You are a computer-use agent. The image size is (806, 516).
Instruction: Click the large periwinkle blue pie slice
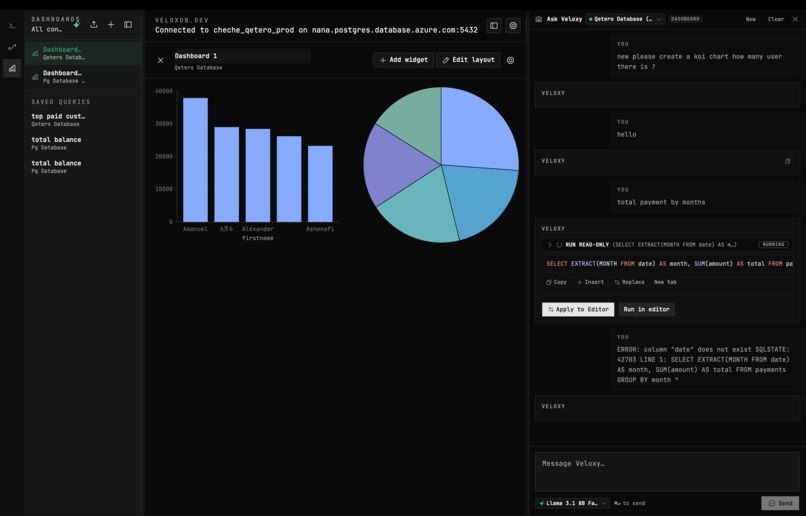point(475,131)
